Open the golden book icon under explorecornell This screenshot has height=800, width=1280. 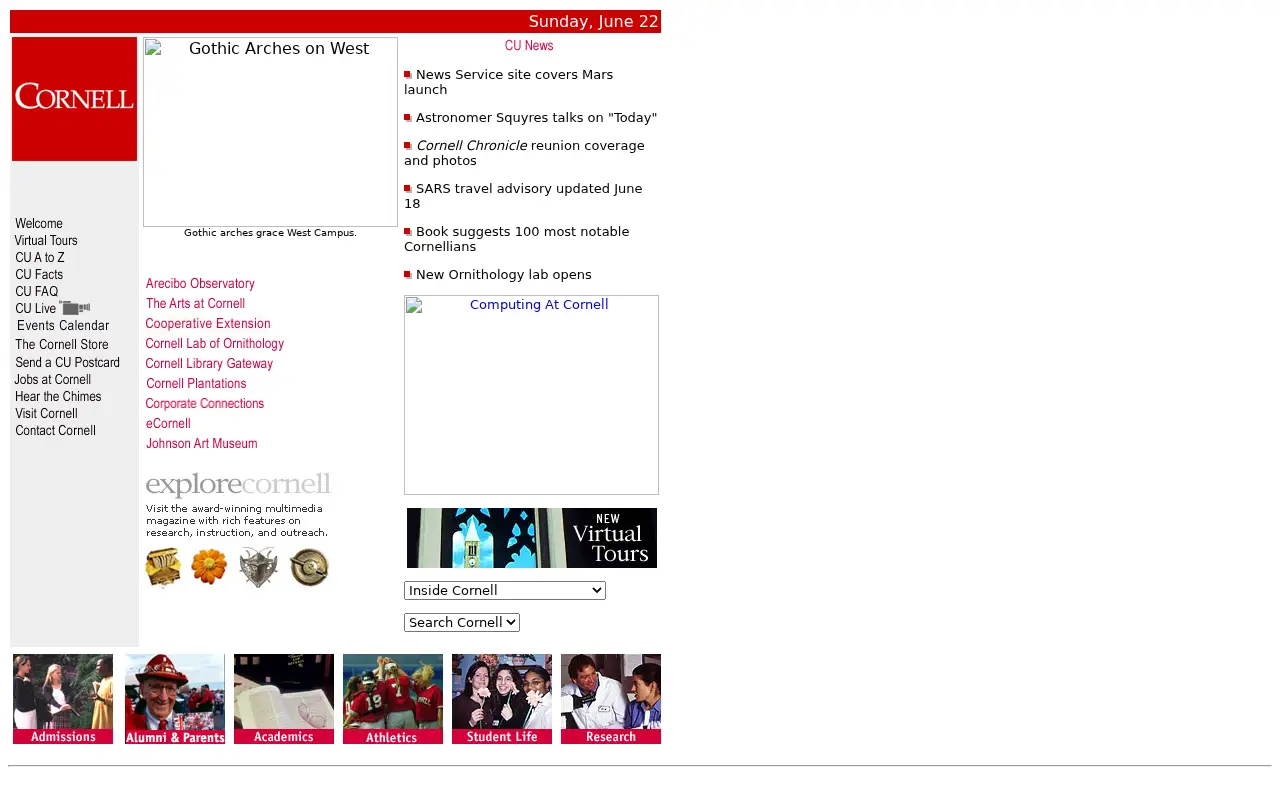[163, 568]
